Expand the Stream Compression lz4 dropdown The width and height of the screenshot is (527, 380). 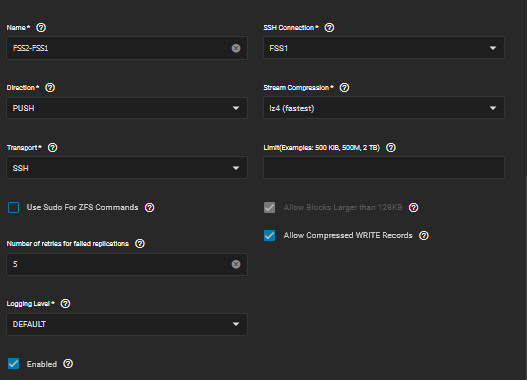(384, 108)
